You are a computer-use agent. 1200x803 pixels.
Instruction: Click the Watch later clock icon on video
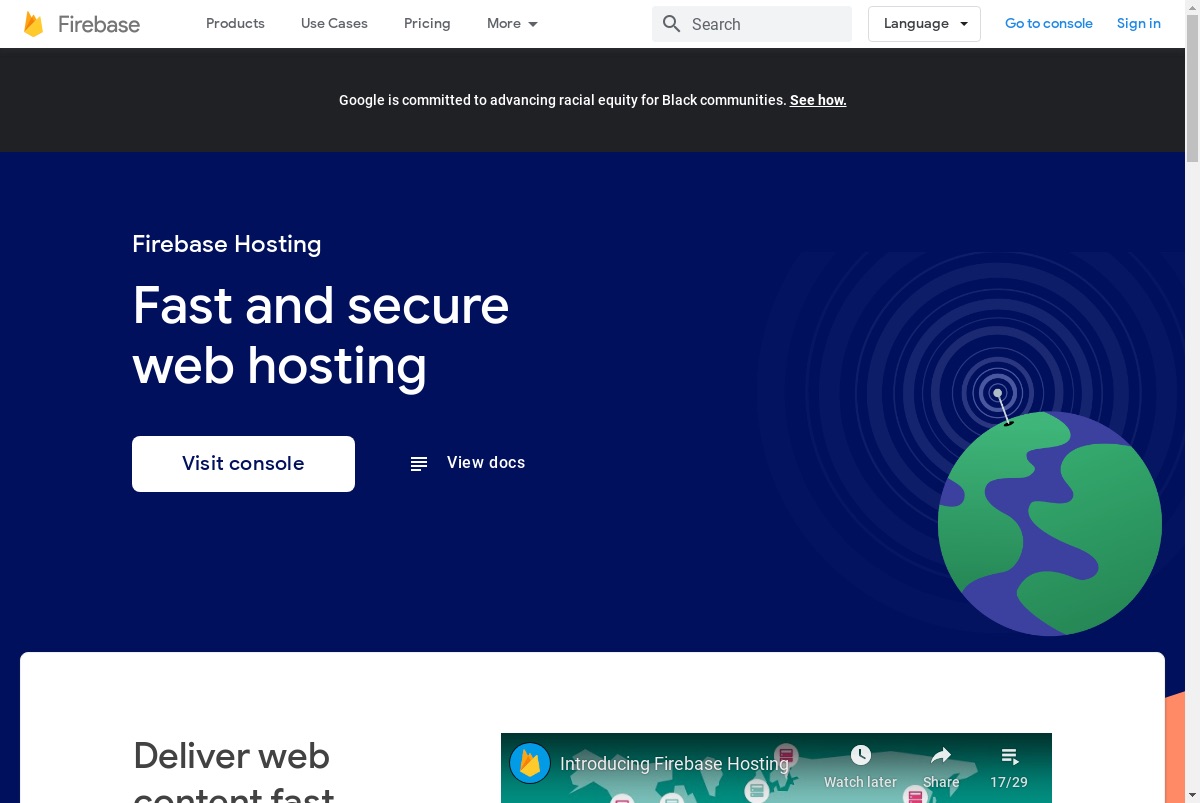[860, 755]
